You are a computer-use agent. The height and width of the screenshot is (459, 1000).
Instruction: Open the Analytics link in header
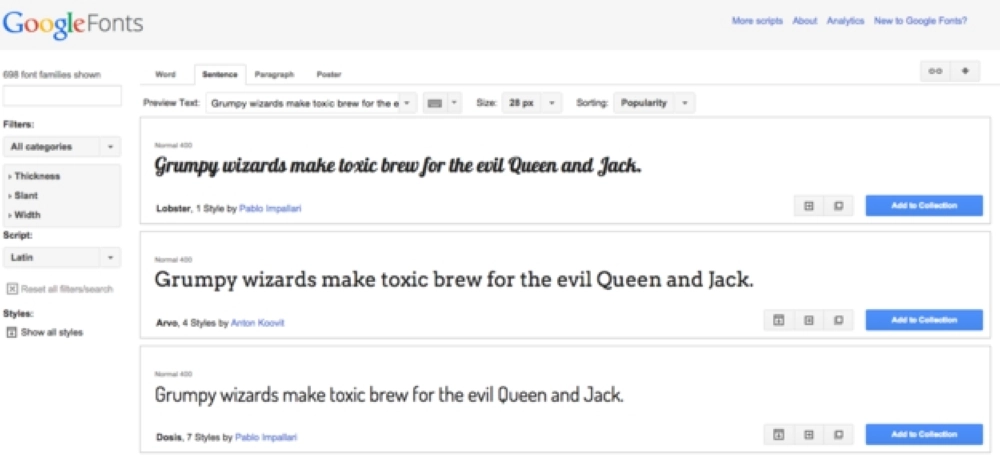[845, 20]
